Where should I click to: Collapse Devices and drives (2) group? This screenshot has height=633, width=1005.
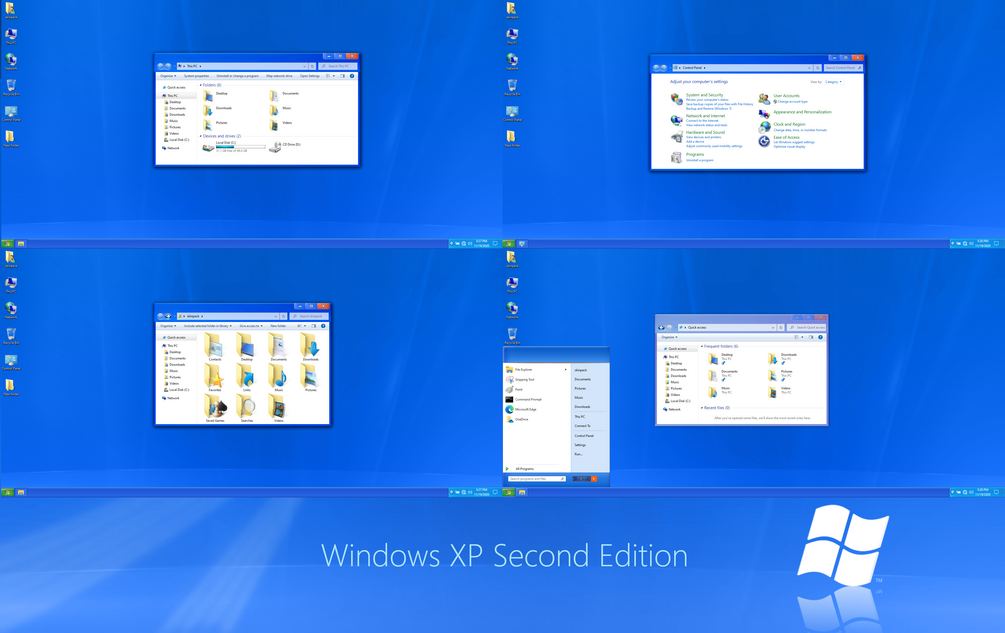pyautogui.click(x=220, y=136)
